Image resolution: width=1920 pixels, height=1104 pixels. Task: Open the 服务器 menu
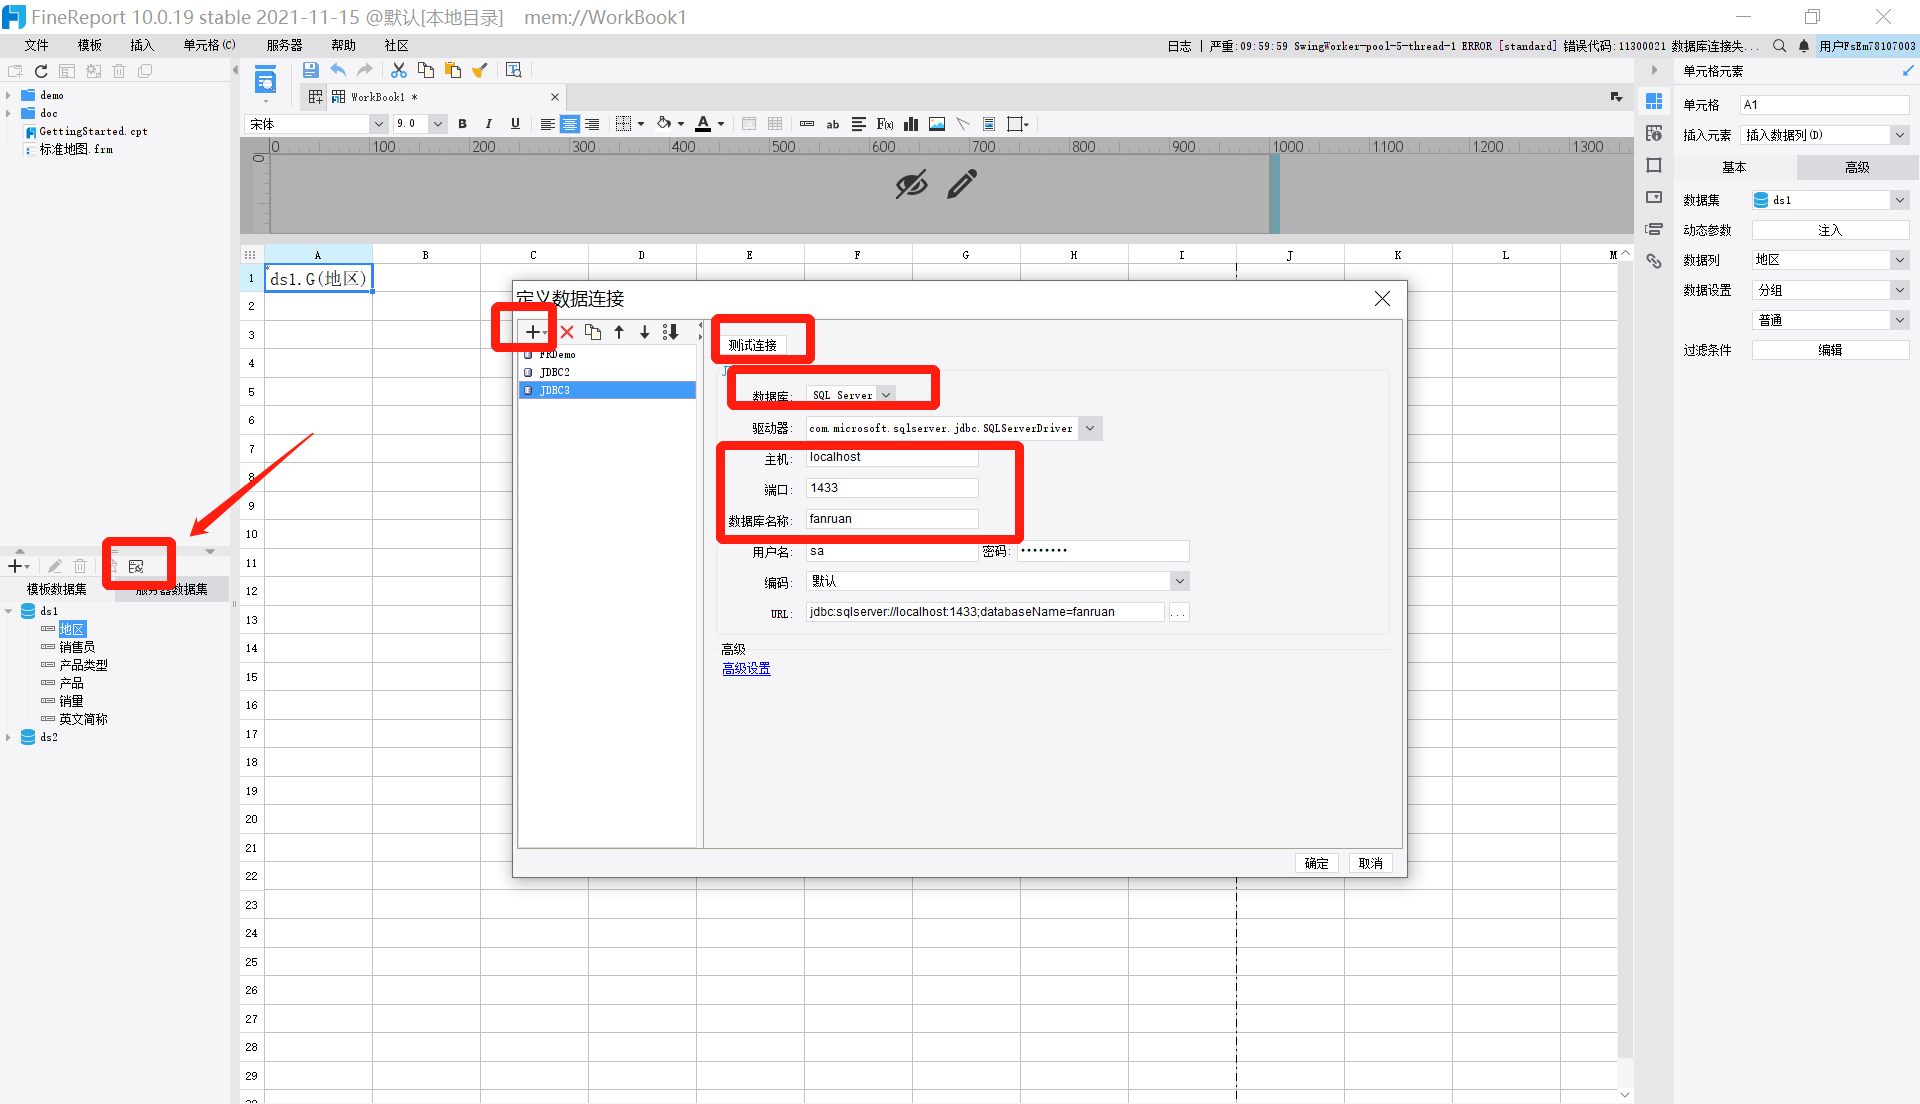click(283, 45)
